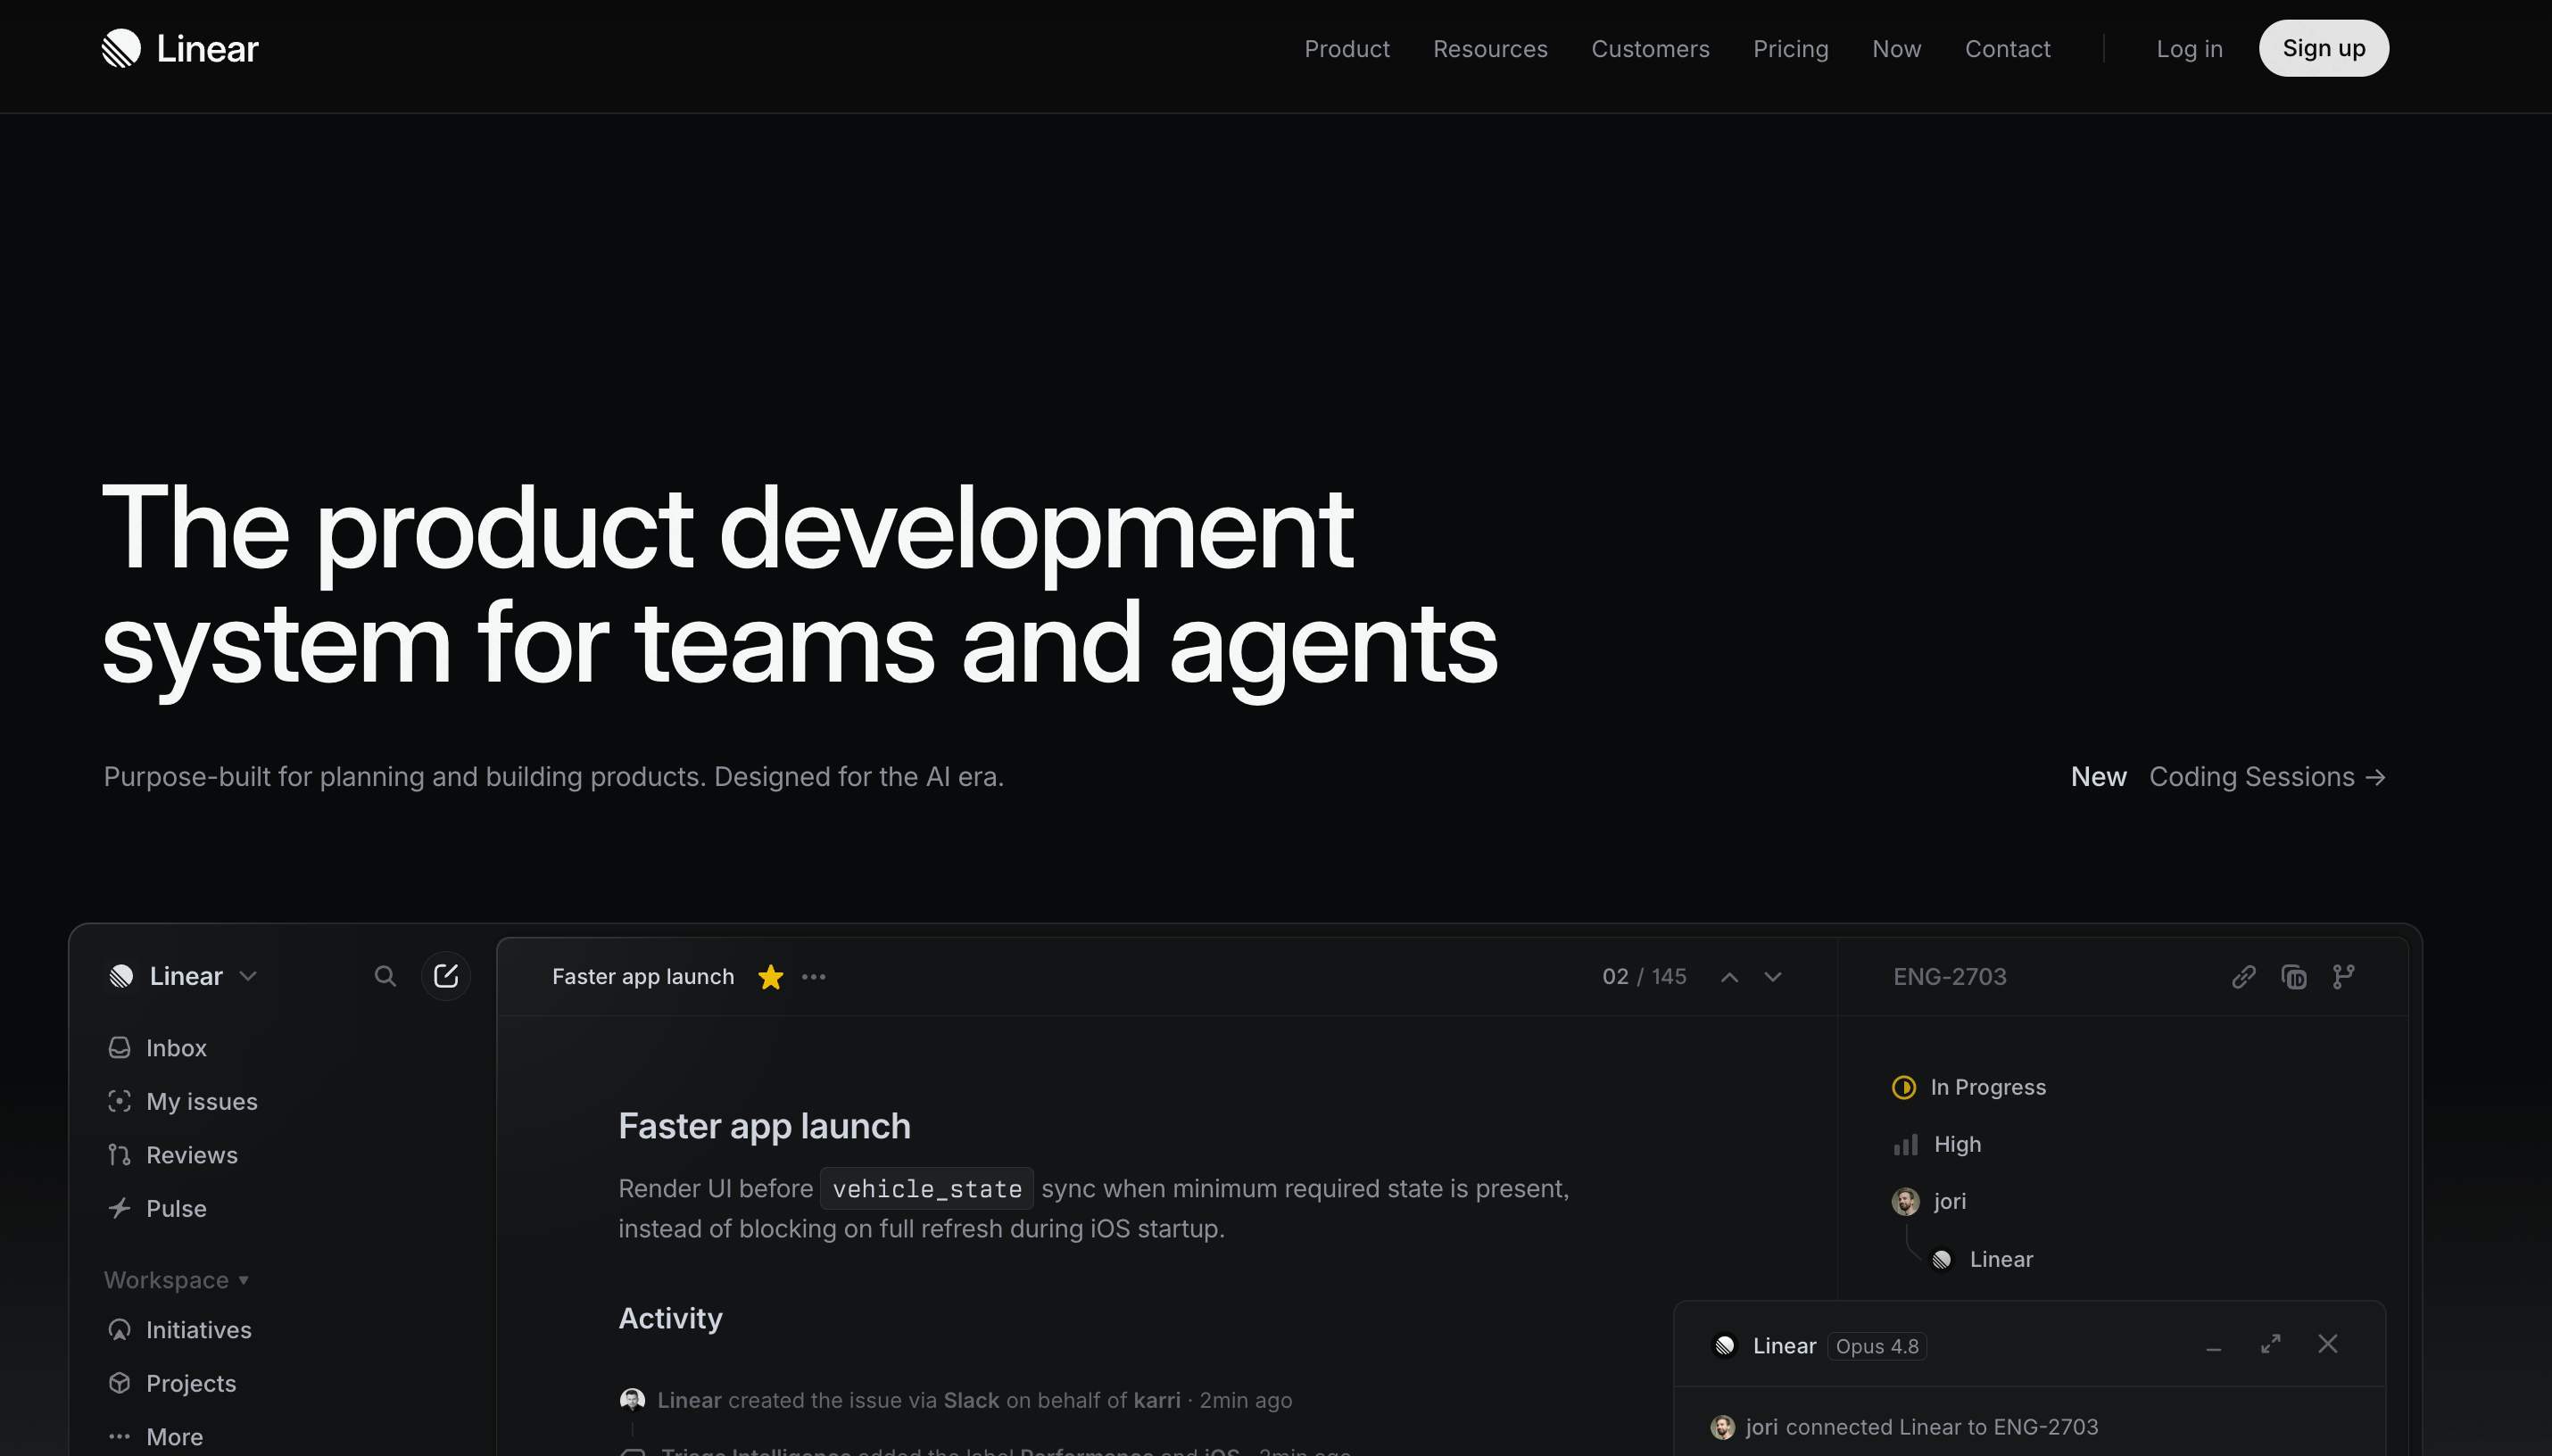Click Slack in the activity entry

click(x=971, y=1400)
